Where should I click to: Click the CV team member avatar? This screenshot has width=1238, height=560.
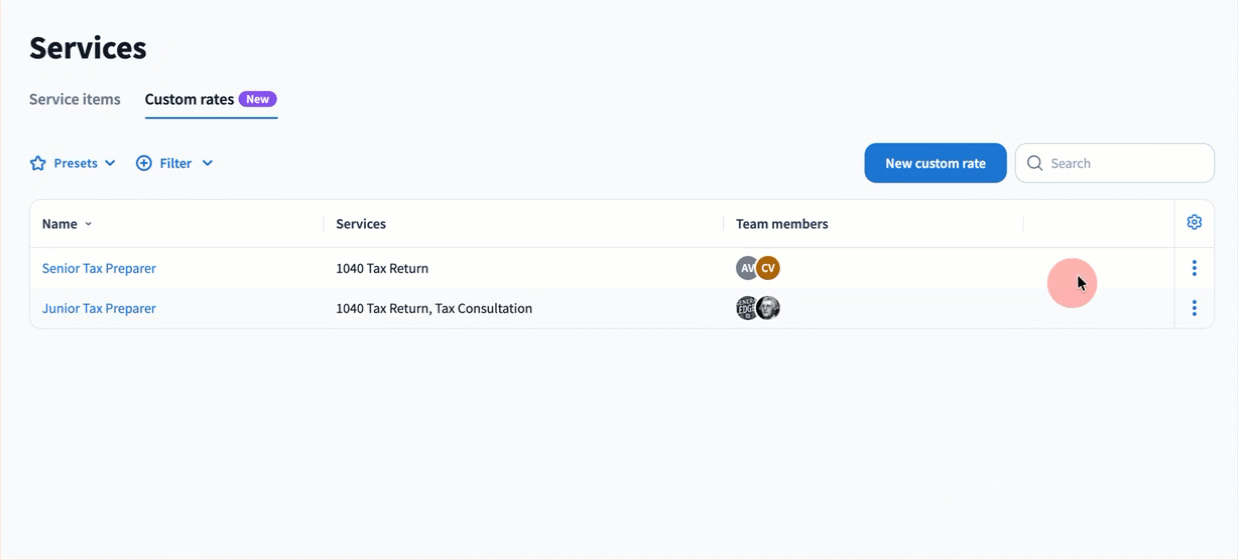point(768,268)
